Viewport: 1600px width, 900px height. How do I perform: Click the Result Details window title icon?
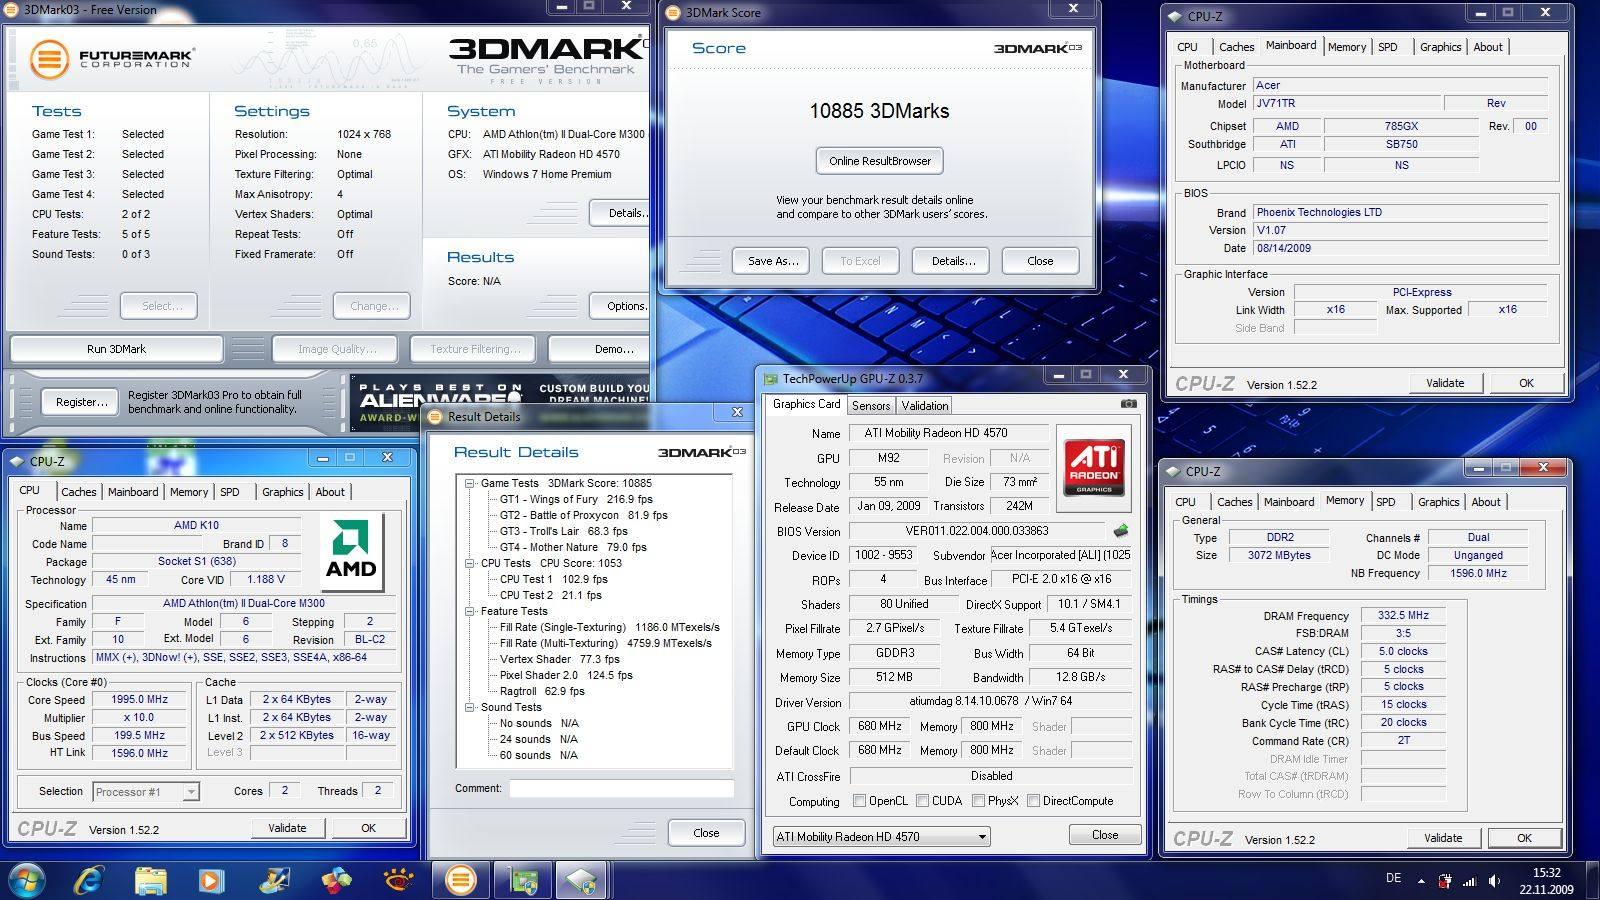[435, 416]
